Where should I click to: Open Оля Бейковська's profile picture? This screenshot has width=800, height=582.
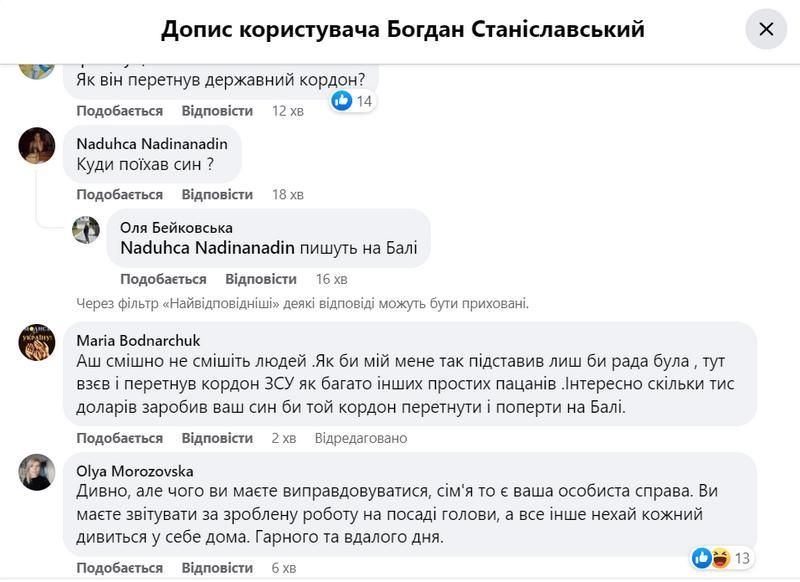[x=86, y=232]
